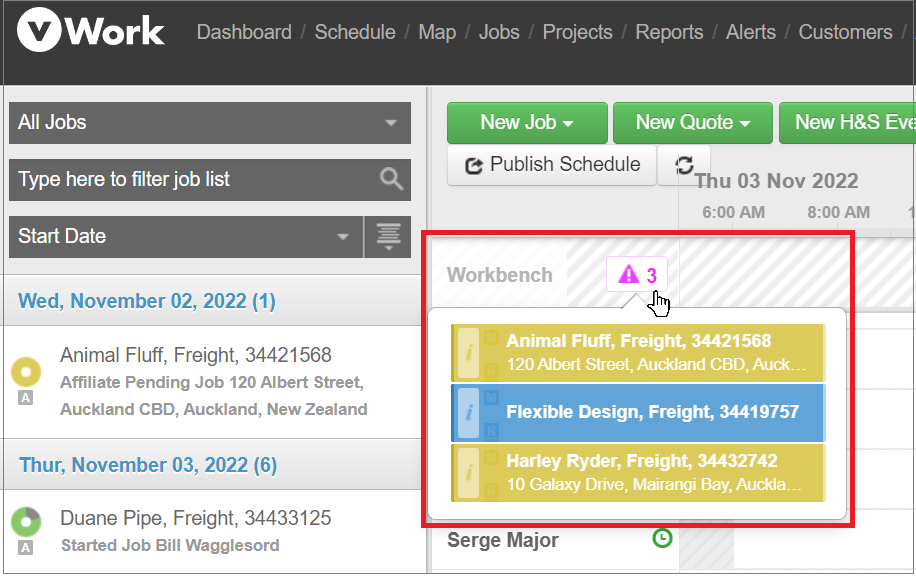The image size is (916, 576).
Task: Click the Publish Schedule button
Action: tap(551, 165)
